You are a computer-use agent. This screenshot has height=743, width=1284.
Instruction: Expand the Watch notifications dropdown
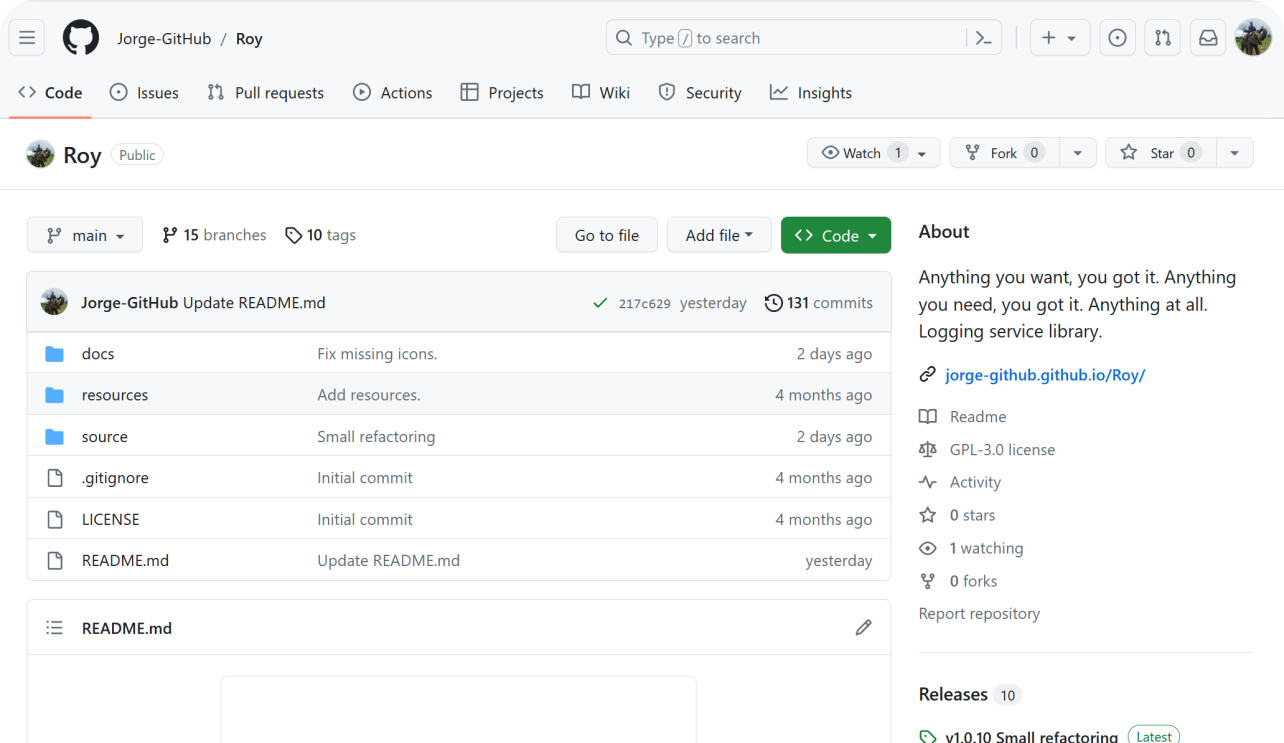click(x=874, y=153)
